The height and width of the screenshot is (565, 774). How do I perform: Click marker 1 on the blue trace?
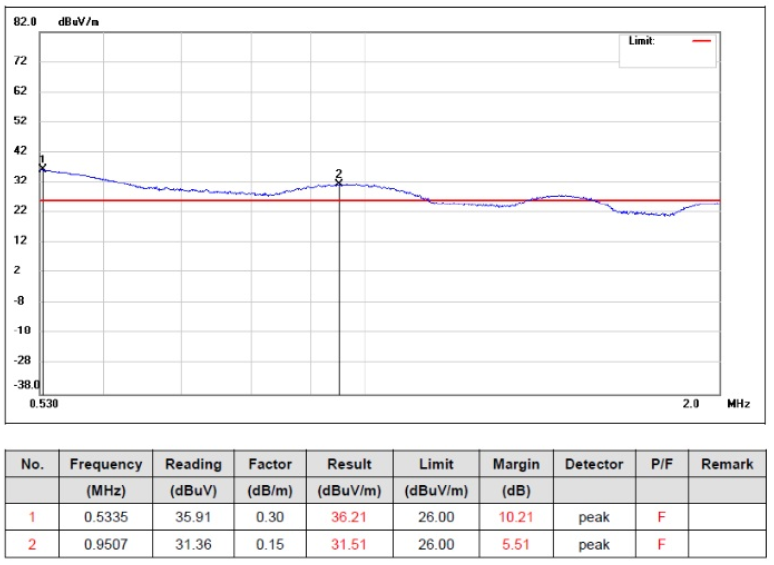pyautogui.click(x=42, y=167)
